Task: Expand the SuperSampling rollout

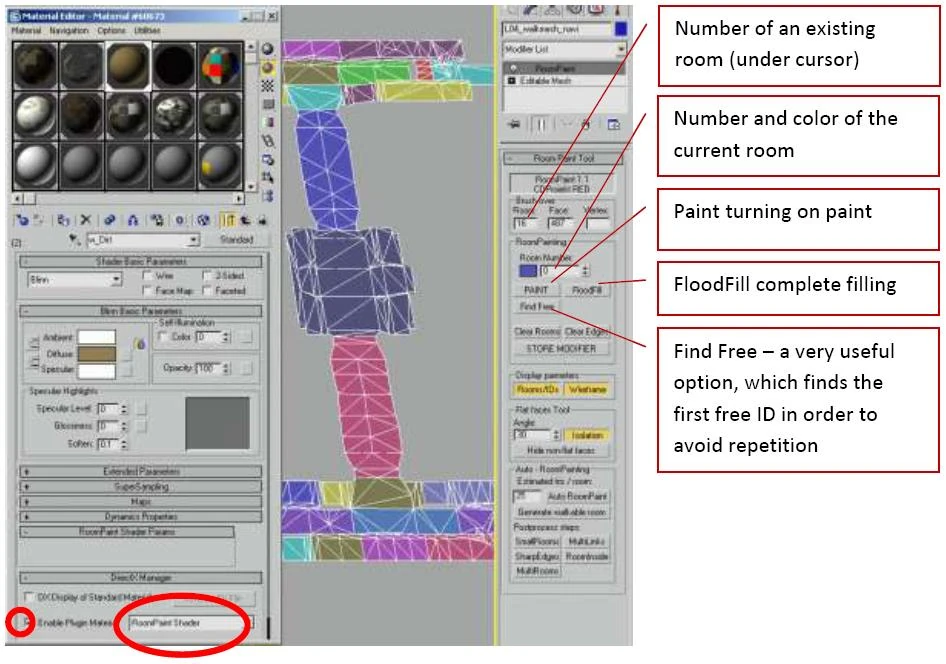Action: [x=141, y=486]
